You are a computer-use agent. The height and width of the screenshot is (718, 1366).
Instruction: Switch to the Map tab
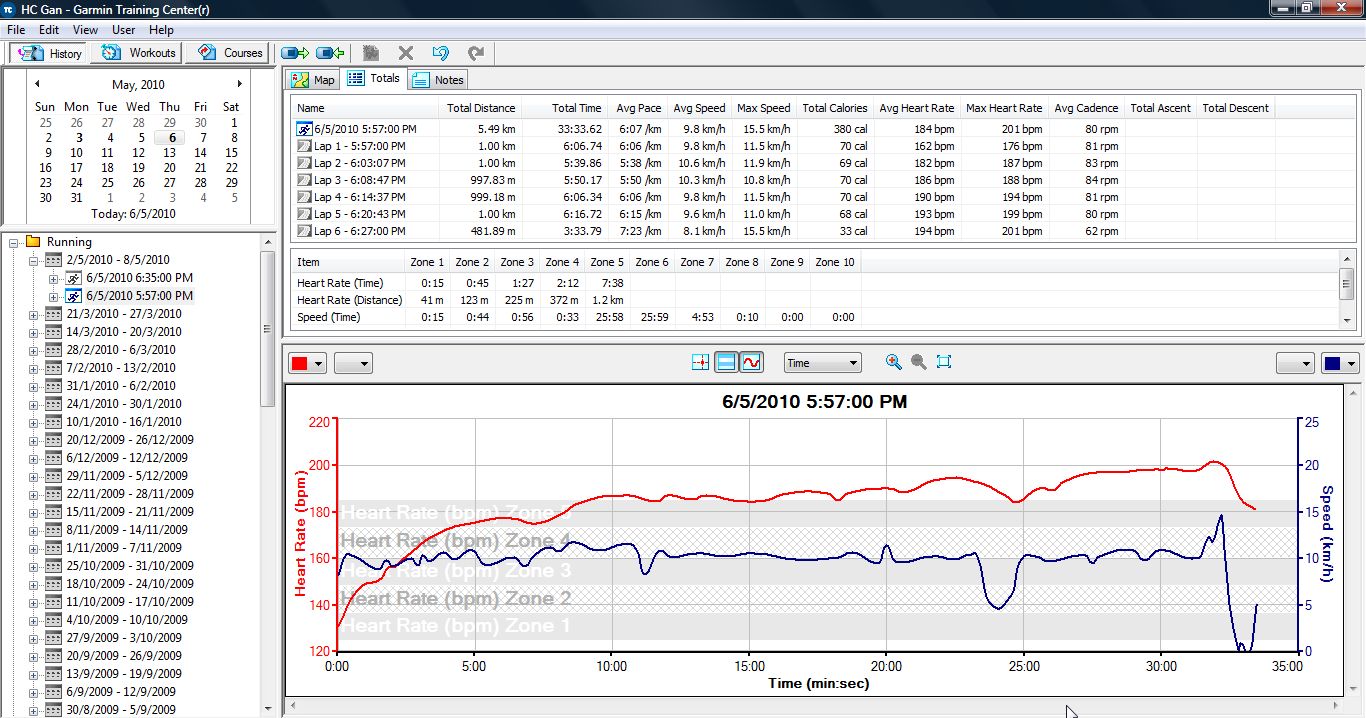(313, 80)
